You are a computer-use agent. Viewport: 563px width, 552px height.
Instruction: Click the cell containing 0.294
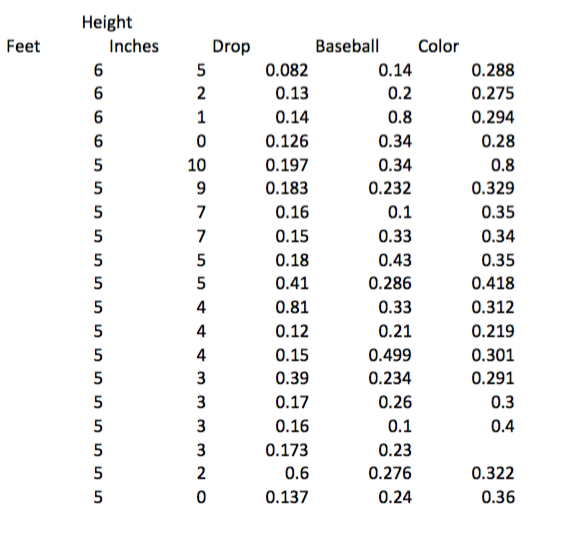[493, 117]
